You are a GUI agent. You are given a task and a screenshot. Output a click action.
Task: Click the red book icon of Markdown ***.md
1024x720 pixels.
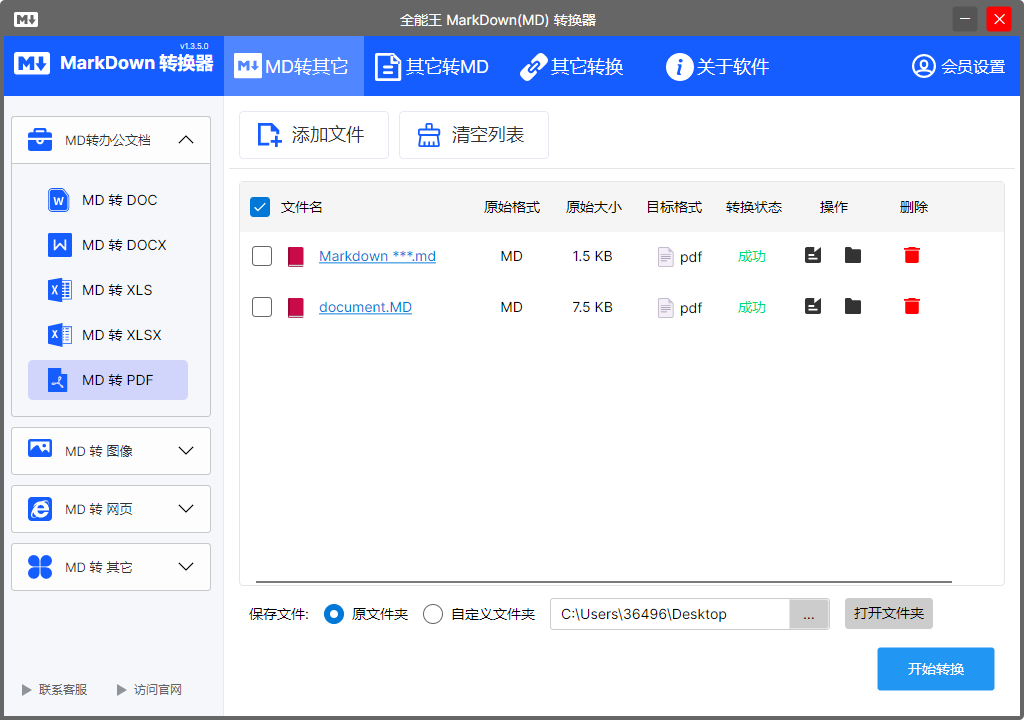tap(296, 257)
